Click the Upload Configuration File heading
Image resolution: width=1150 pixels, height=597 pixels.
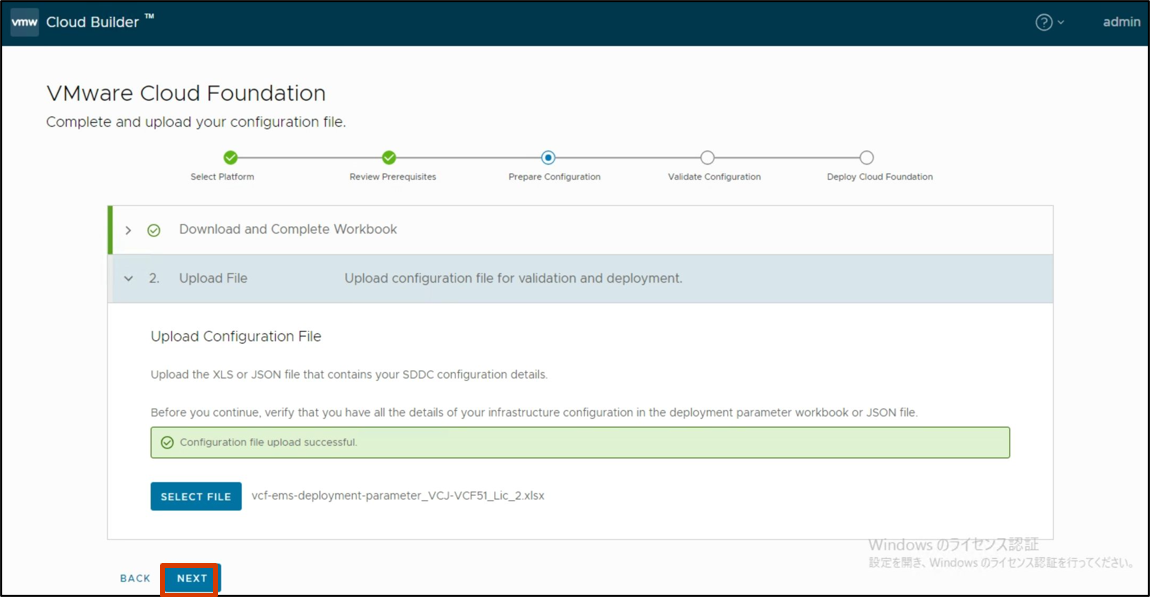236,337
